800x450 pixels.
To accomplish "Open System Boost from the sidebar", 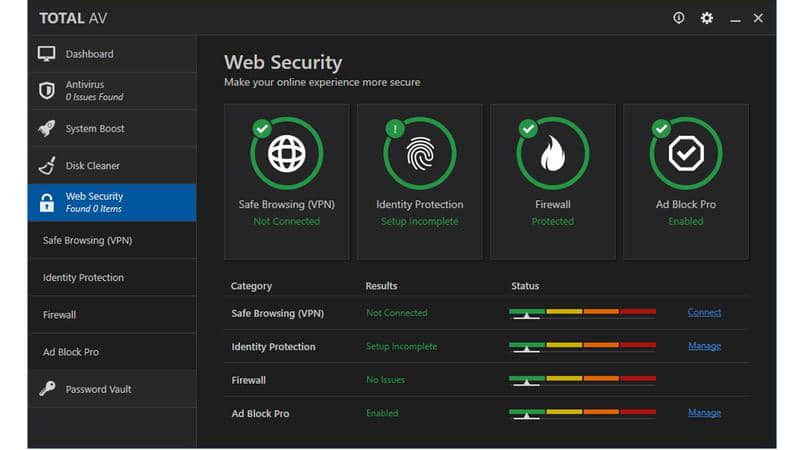I will click(x=113, y=128).
